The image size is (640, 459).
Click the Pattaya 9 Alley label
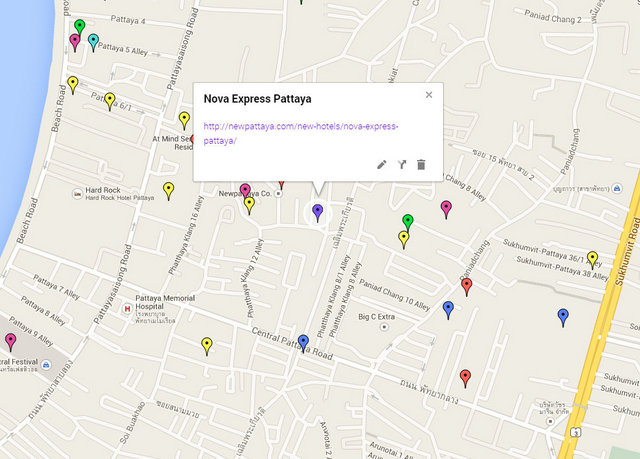point(31,331)
